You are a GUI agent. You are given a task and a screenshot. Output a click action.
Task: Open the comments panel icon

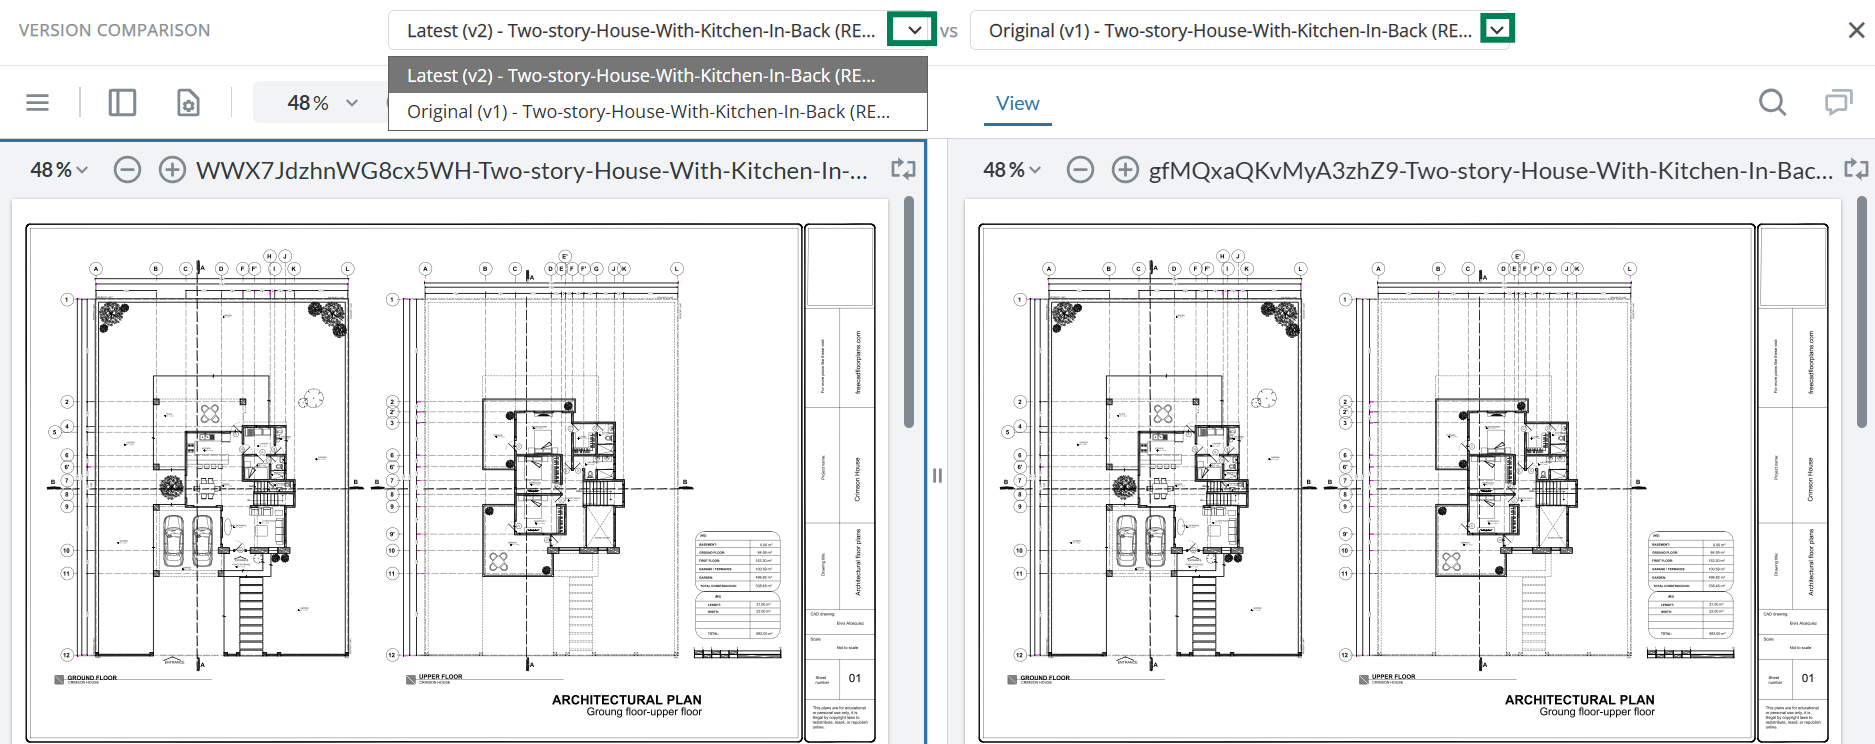[1838, 102]
